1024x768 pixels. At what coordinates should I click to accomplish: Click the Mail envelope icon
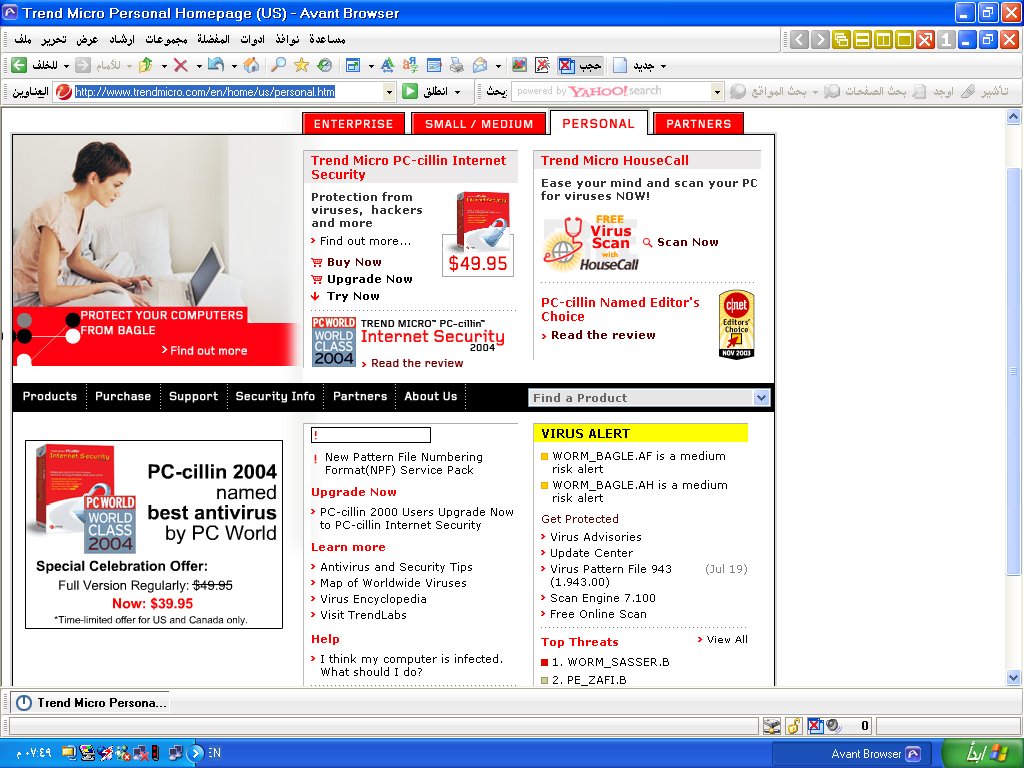(480, 65)
